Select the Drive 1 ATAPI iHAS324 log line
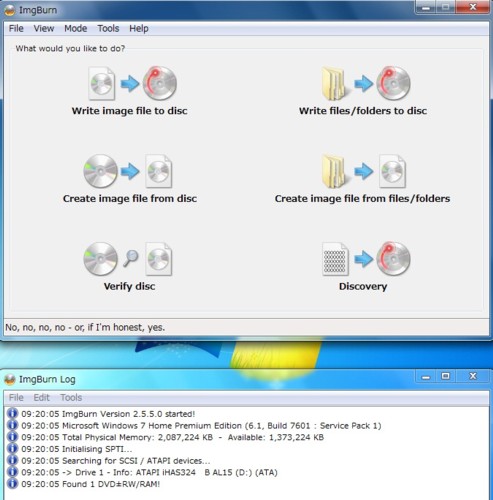 tap(149, 472)
